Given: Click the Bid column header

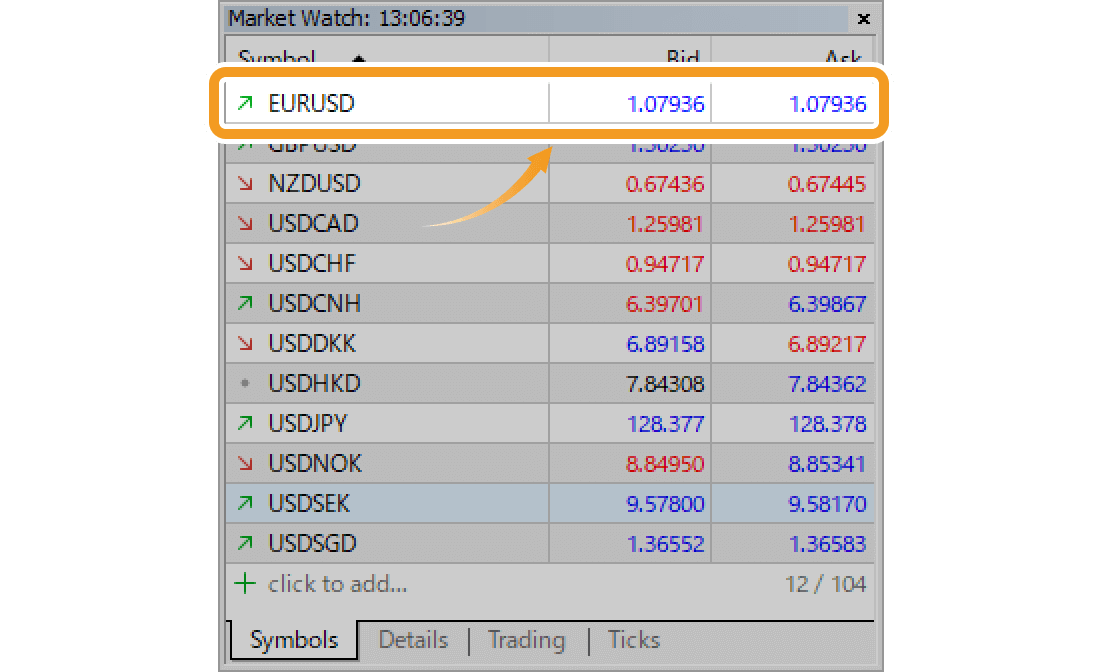Looking at the screenshot, I should tap(684, 58).
